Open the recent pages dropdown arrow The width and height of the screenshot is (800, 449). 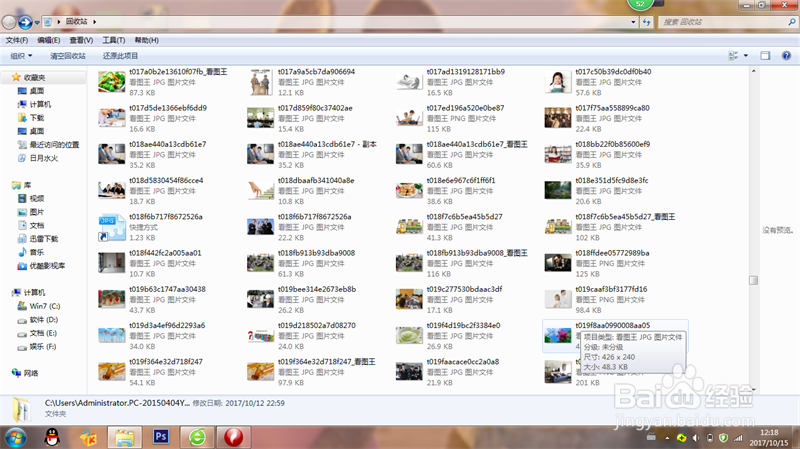pyautogui.click(x=37, y=22)
